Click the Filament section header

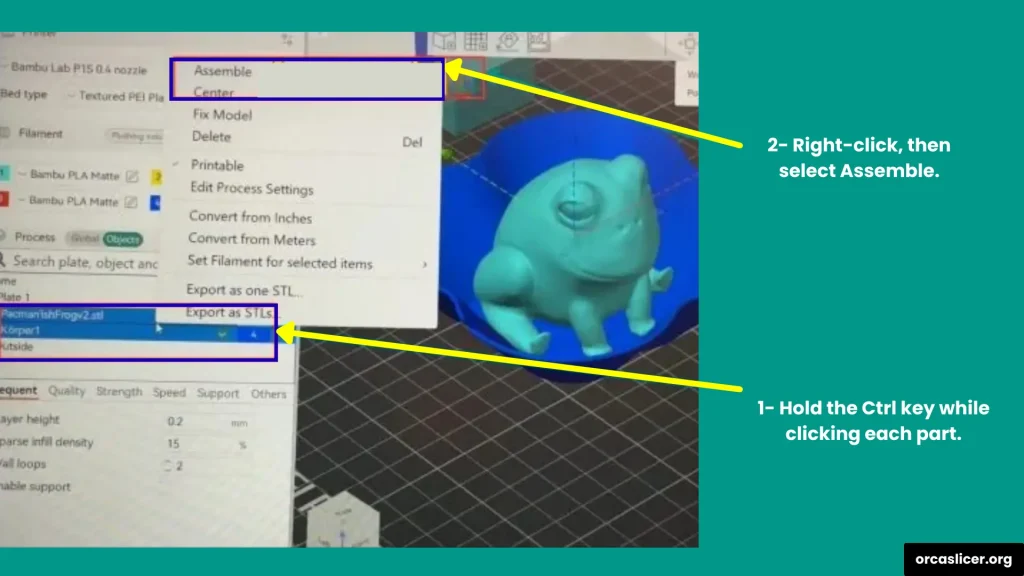[x=40, y=133]
